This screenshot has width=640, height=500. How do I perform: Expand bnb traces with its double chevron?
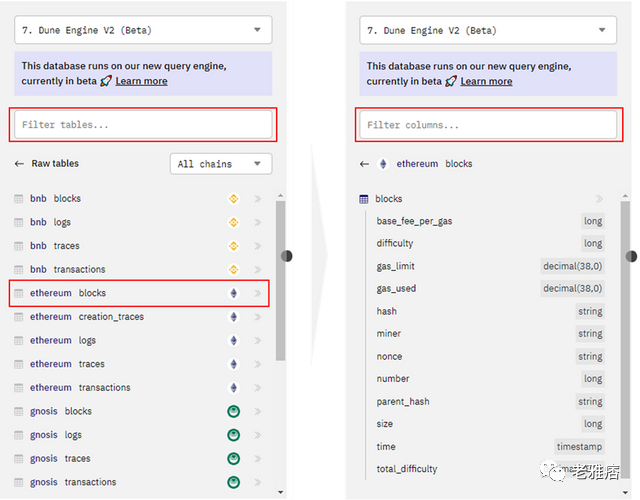tap(258, 246)
